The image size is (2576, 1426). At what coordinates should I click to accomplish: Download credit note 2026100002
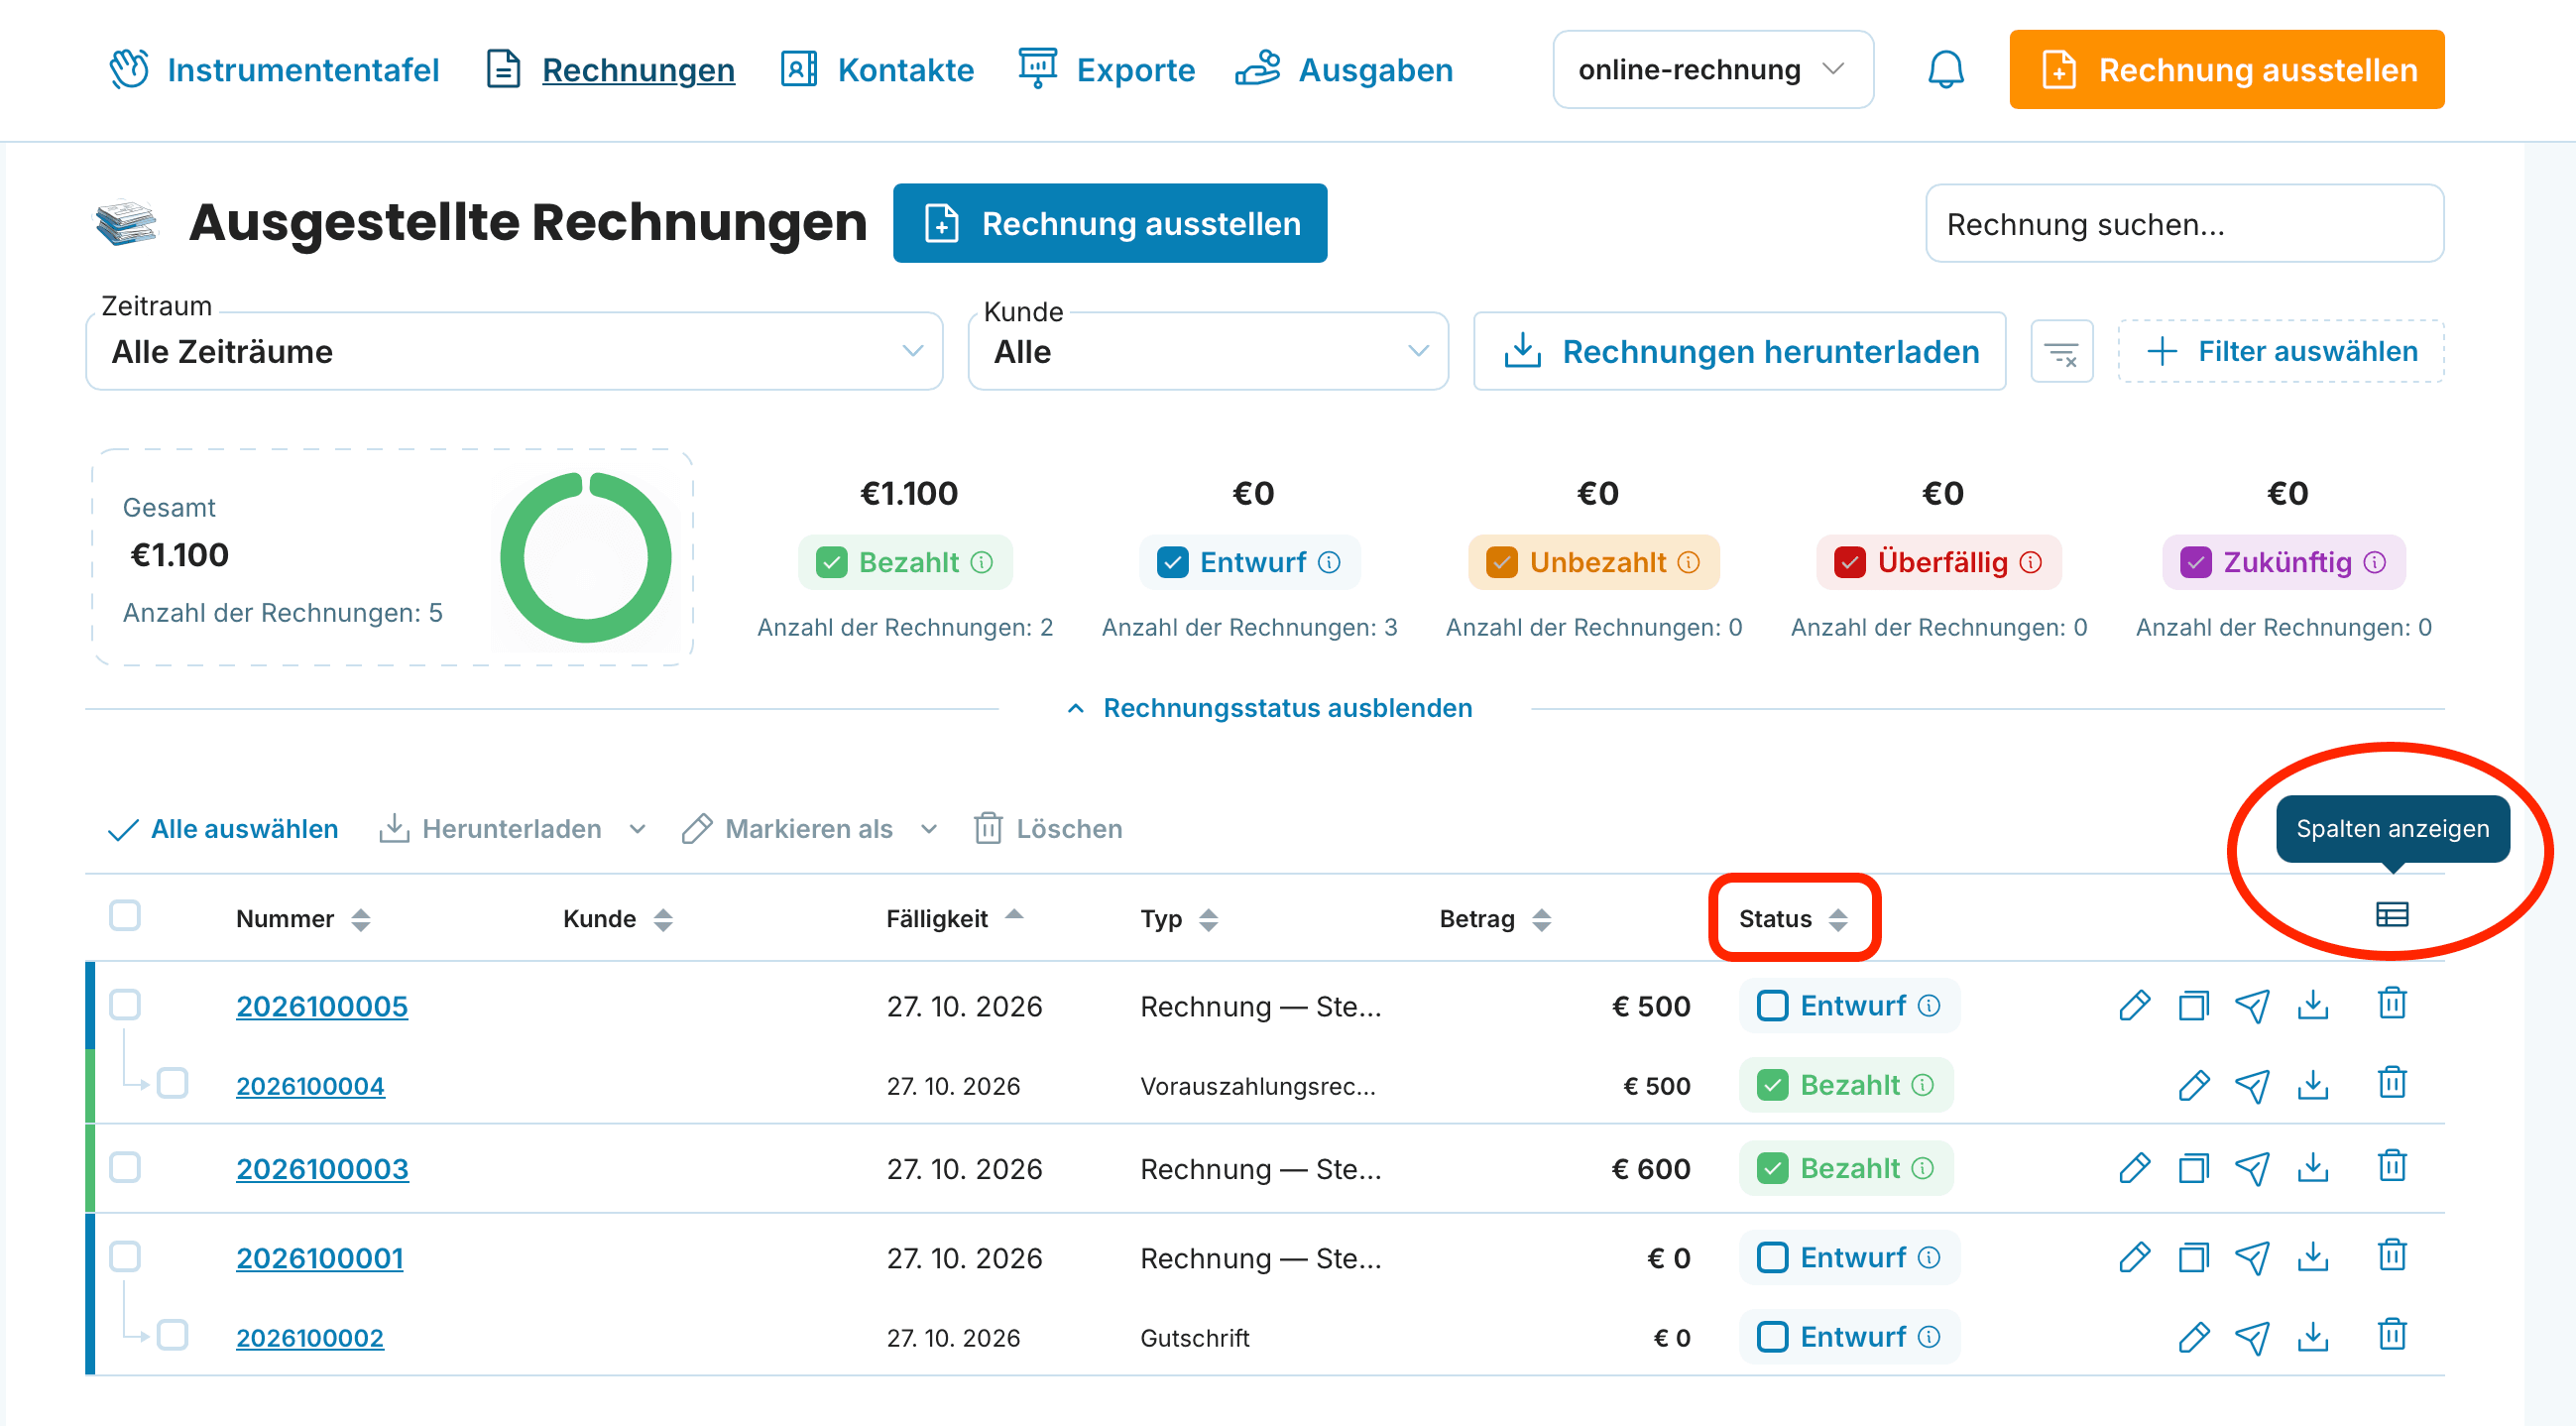2313,1337
